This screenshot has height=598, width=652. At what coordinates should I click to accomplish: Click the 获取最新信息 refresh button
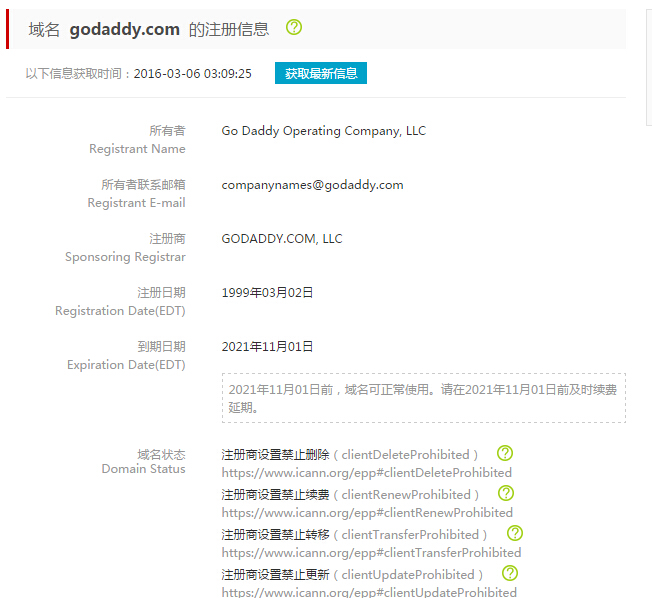point(321,73)
